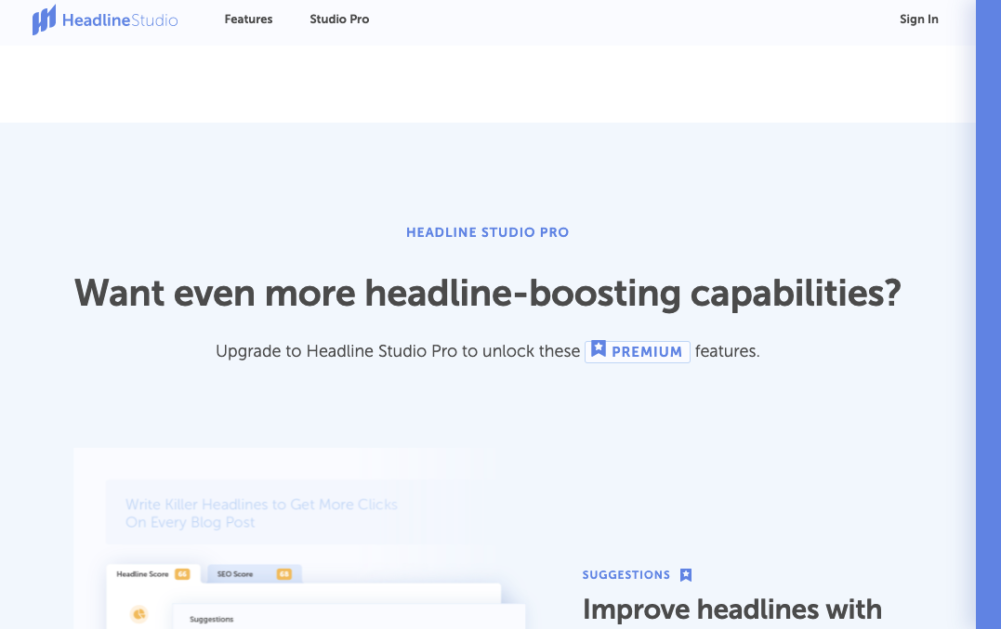1001x629 pixels.
Task: Click the app screenshot preview thumbnail
Action: 290,540
